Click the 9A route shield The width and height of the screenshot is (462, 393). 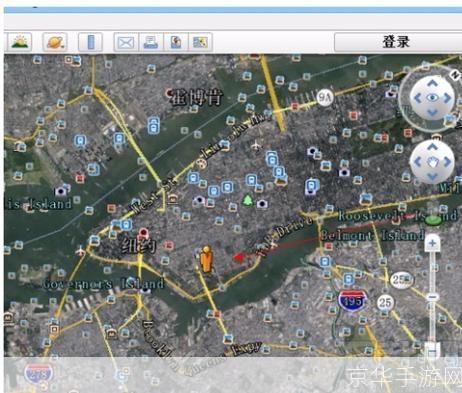coord(325,98)
